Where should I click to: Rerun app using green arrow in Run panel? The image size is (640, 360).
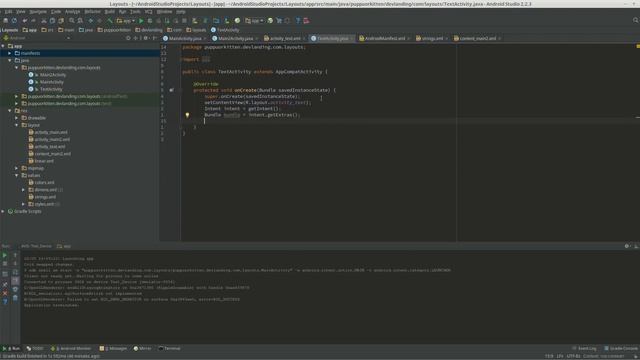[5, 255]
